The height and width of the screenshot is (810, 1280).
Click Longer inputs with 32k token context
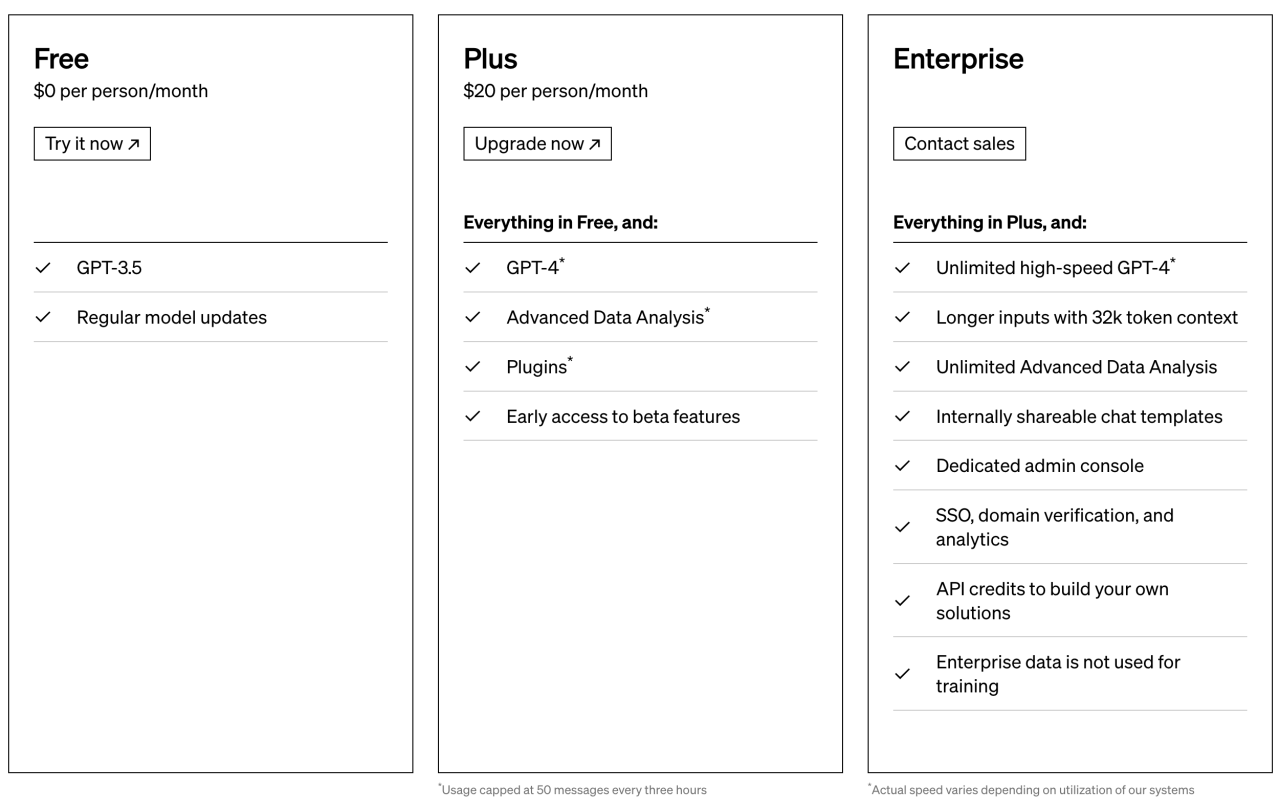[x=1087, y=317]
